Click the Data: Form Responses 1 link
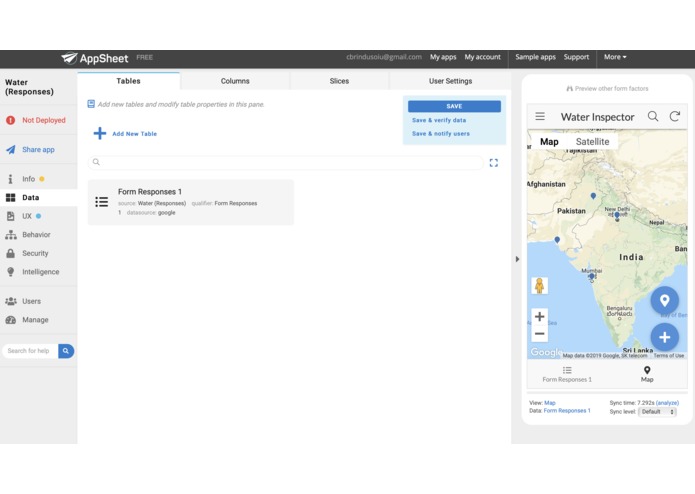 coord(567,411)
